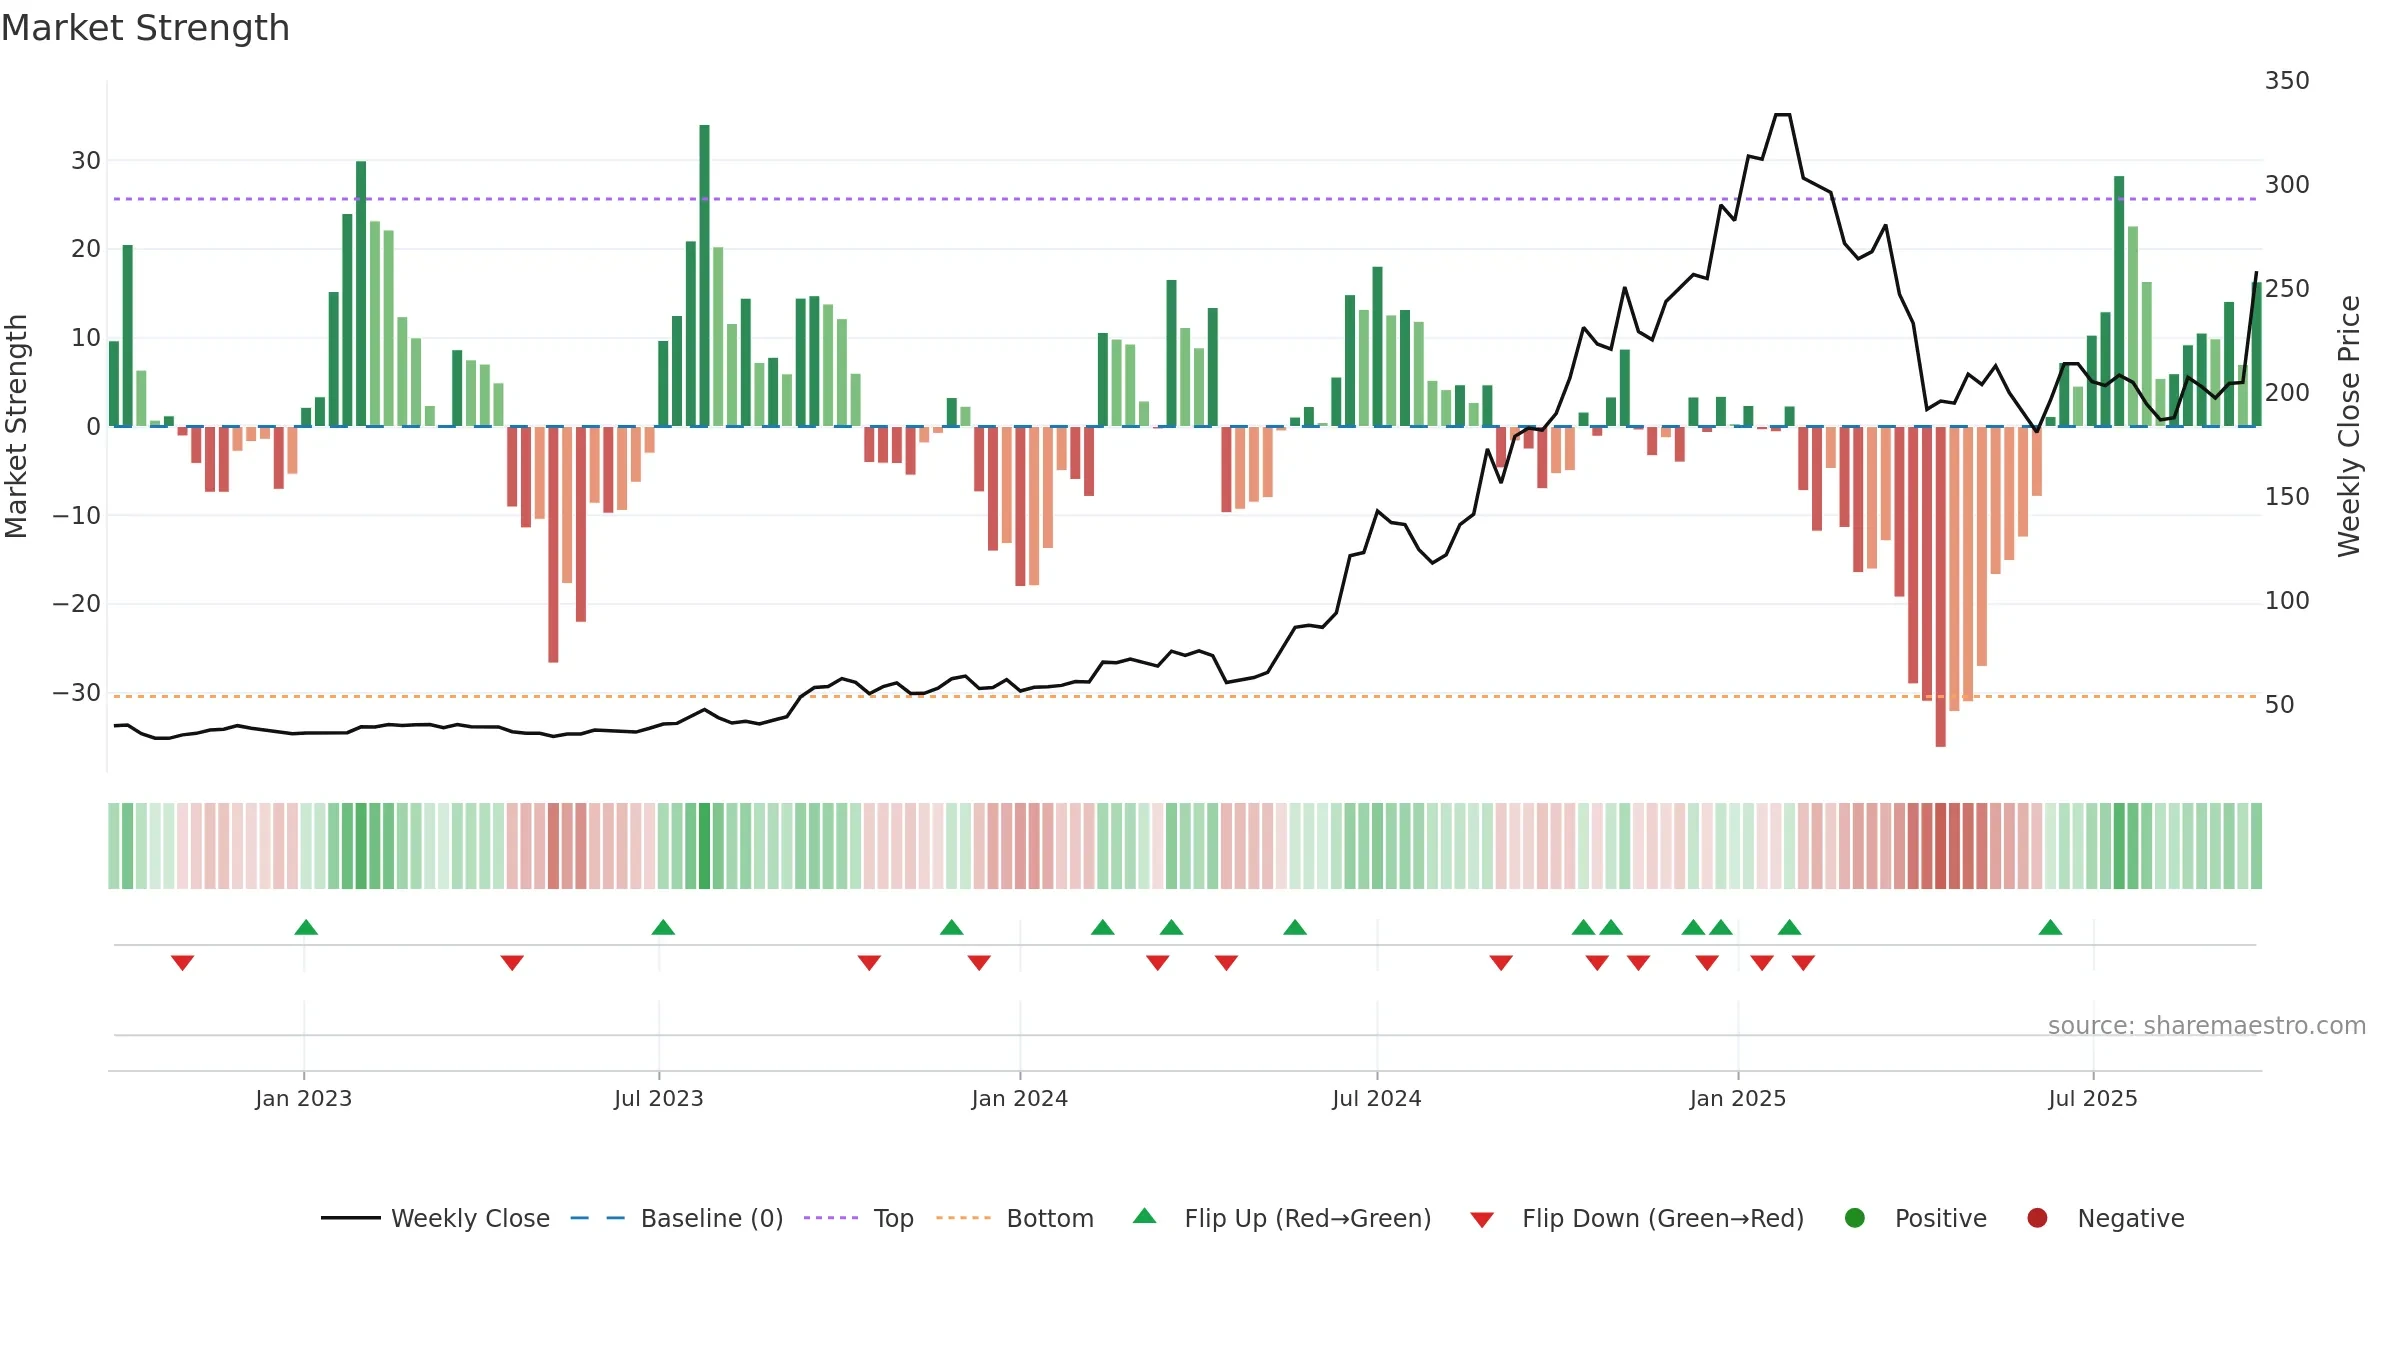This screenshot has width=2400, height=1350.
Task: Click the tallest green strength bar above the Top line
Action: pos(704,275)
